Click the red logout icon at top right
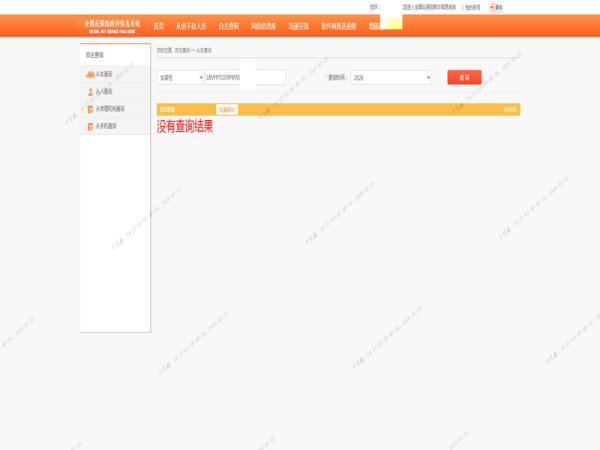The width and height of the screenshot is (600, 450). pyautogui.click(x=492, y=7)
